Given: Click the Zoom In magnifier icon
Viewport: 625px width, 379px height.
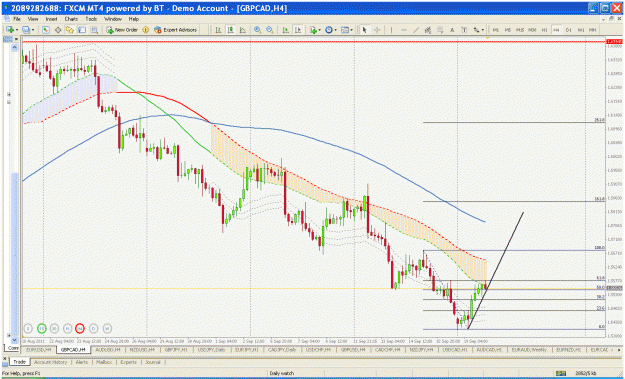Looking at the screenshot, I should pos(257,30).
